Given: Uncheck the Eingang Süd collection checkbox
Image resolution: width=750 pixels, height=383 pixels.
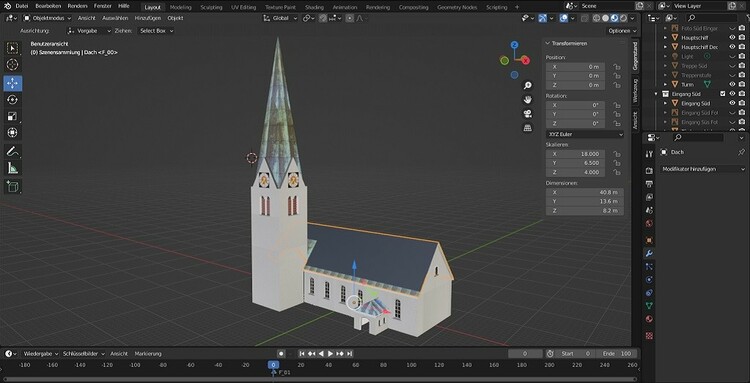Looking at the screenshot, I should click(x=723, y=94).
